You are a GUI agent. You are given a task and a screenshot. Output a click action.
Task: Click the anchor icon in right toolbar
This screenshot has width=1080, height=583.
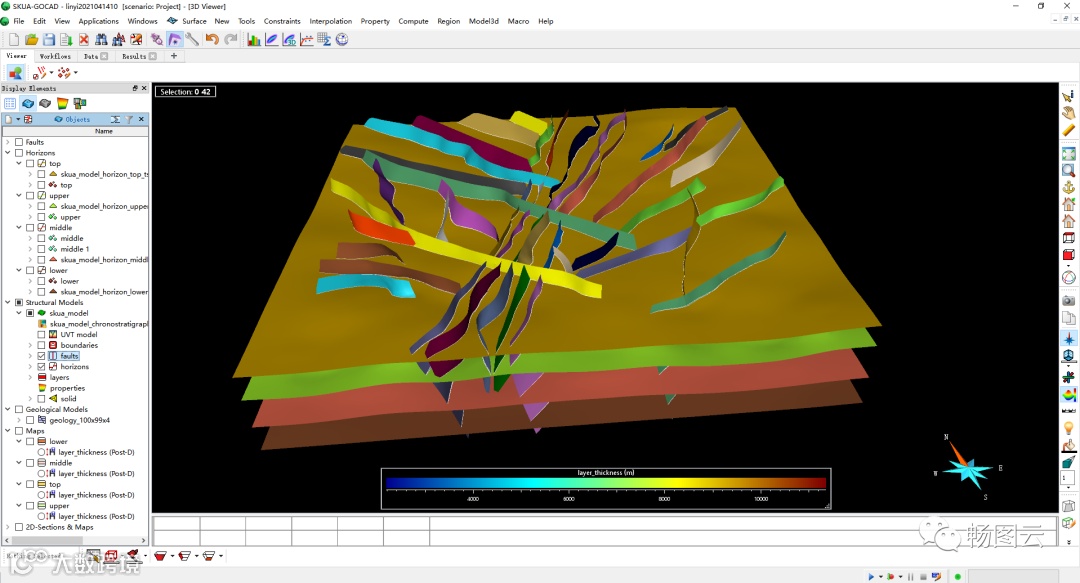(x=1068, y=187)
